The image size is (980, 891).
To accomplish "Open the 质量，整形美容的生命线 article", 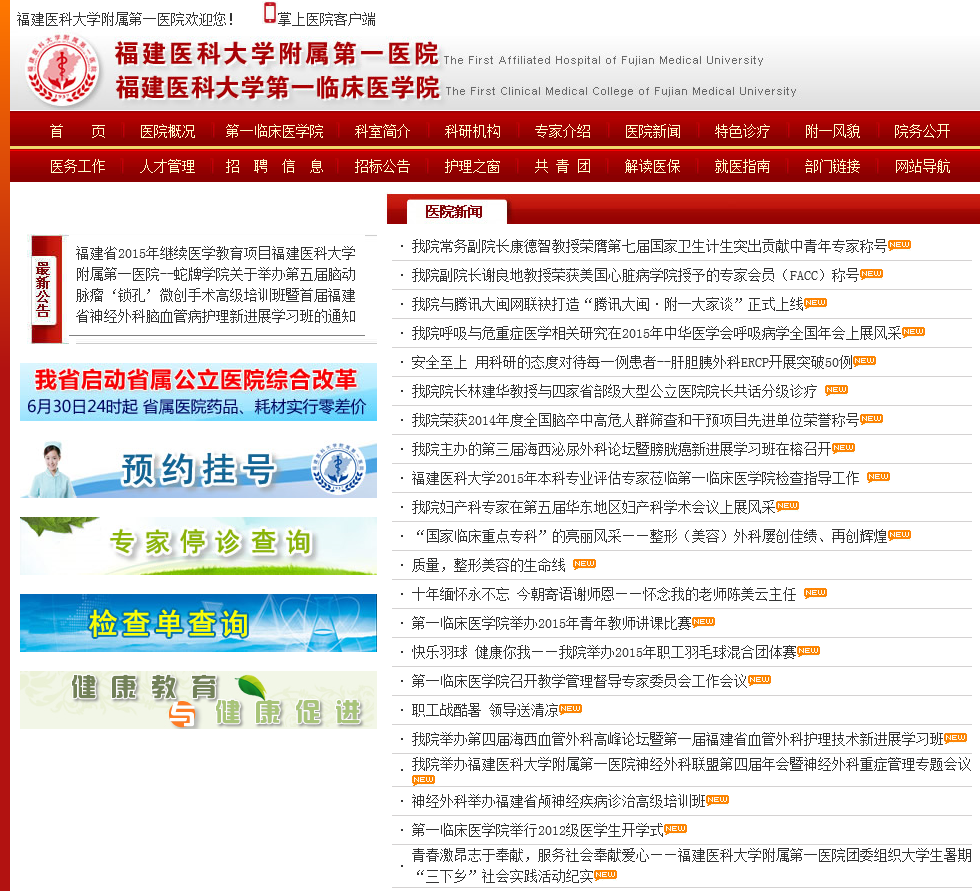I will click(x=488, y=565).
